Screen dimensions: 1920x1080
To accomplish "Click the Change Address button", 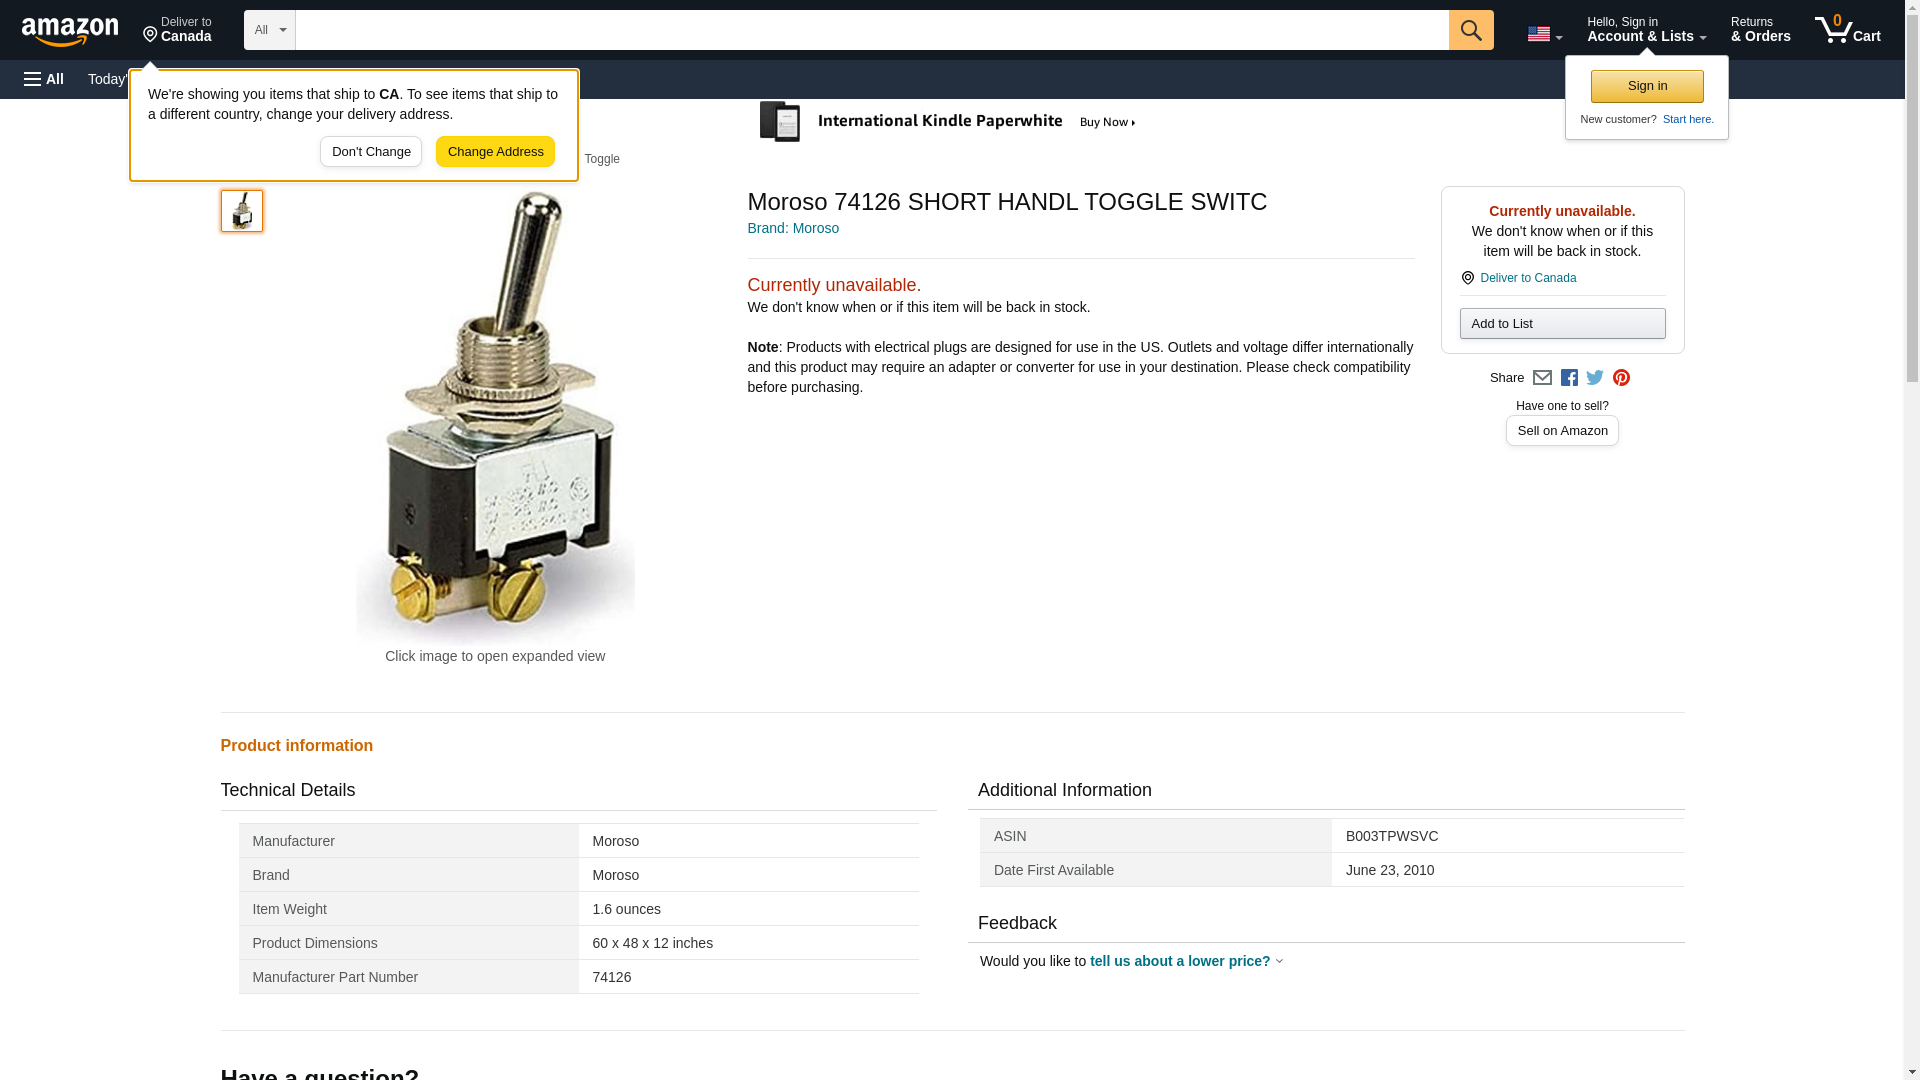I will (495, 152).
